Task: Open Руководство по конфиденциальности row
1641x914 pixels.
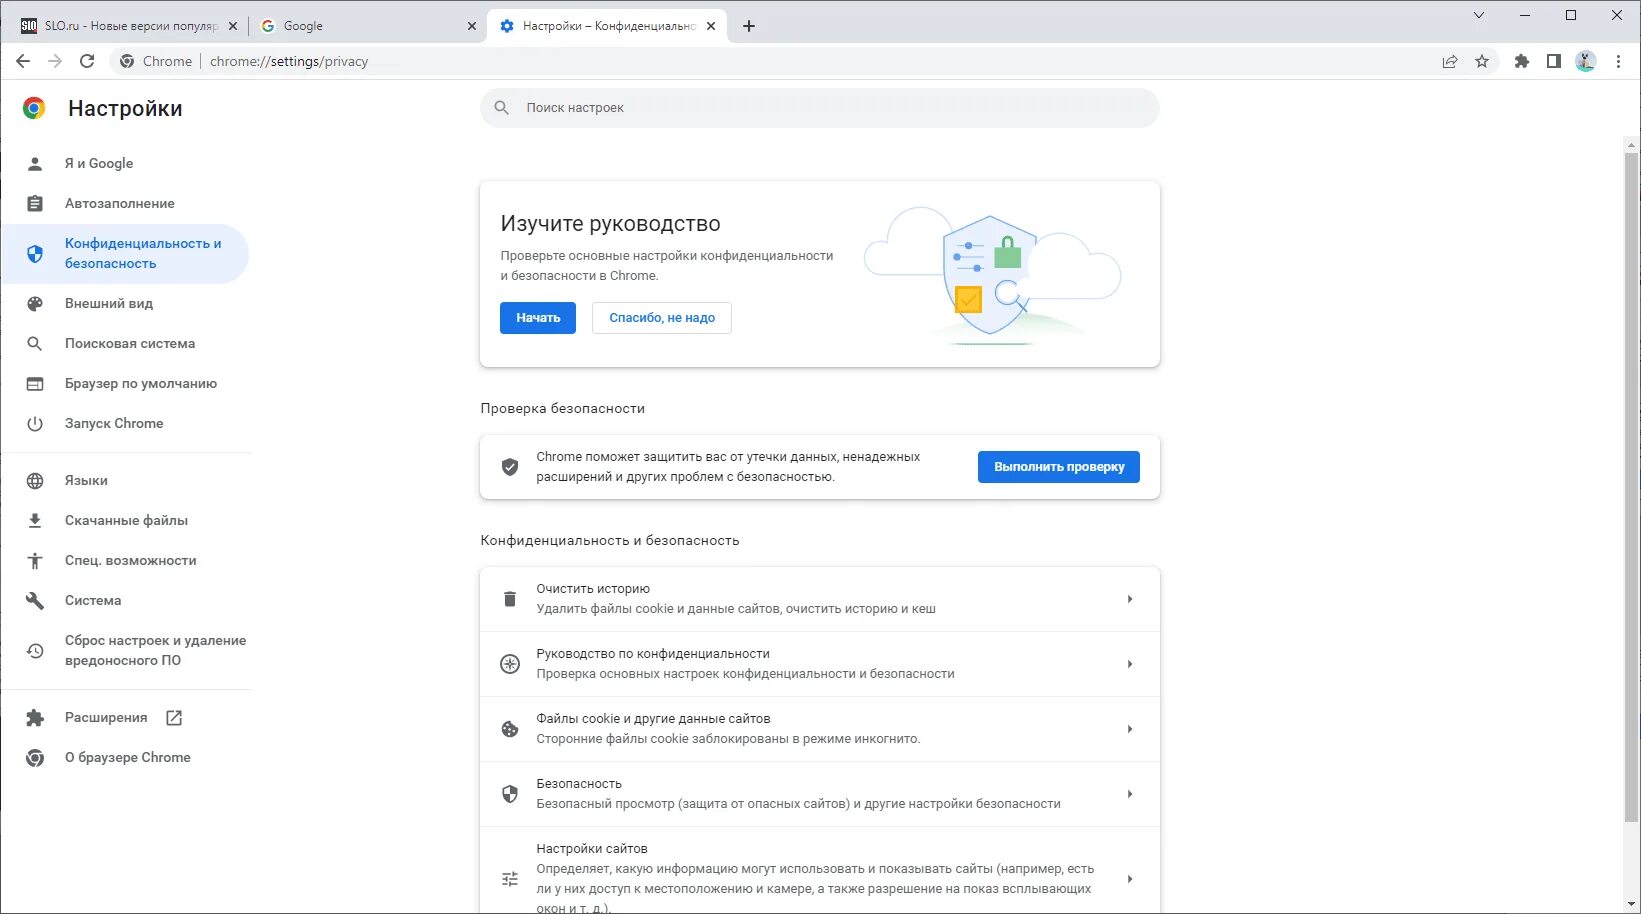Action: tap(820, 664)
